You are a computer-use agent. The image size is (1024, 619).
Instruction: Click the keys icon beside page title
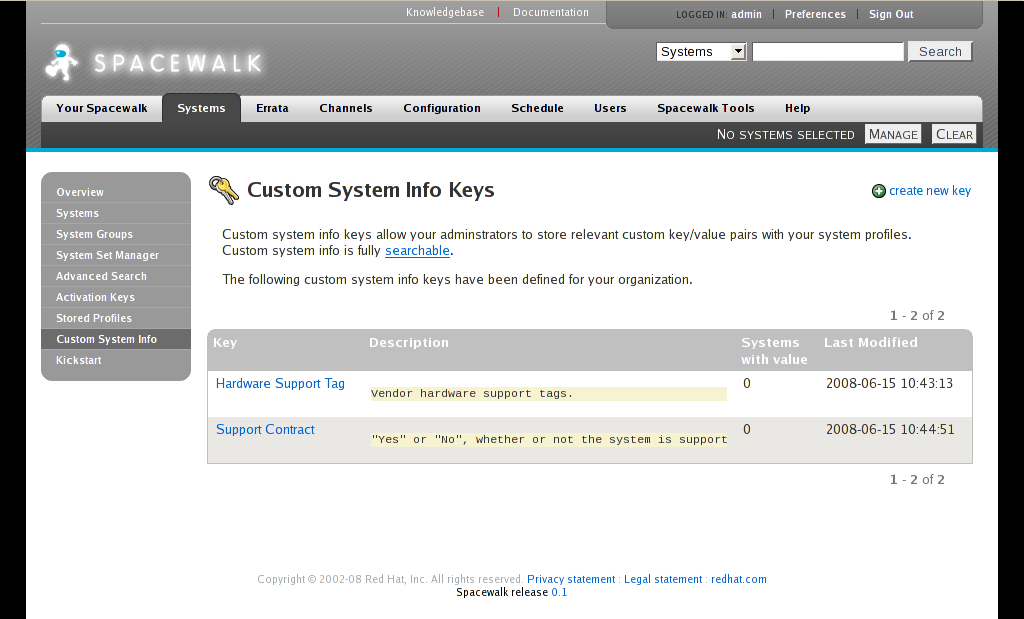click(224, 190)
